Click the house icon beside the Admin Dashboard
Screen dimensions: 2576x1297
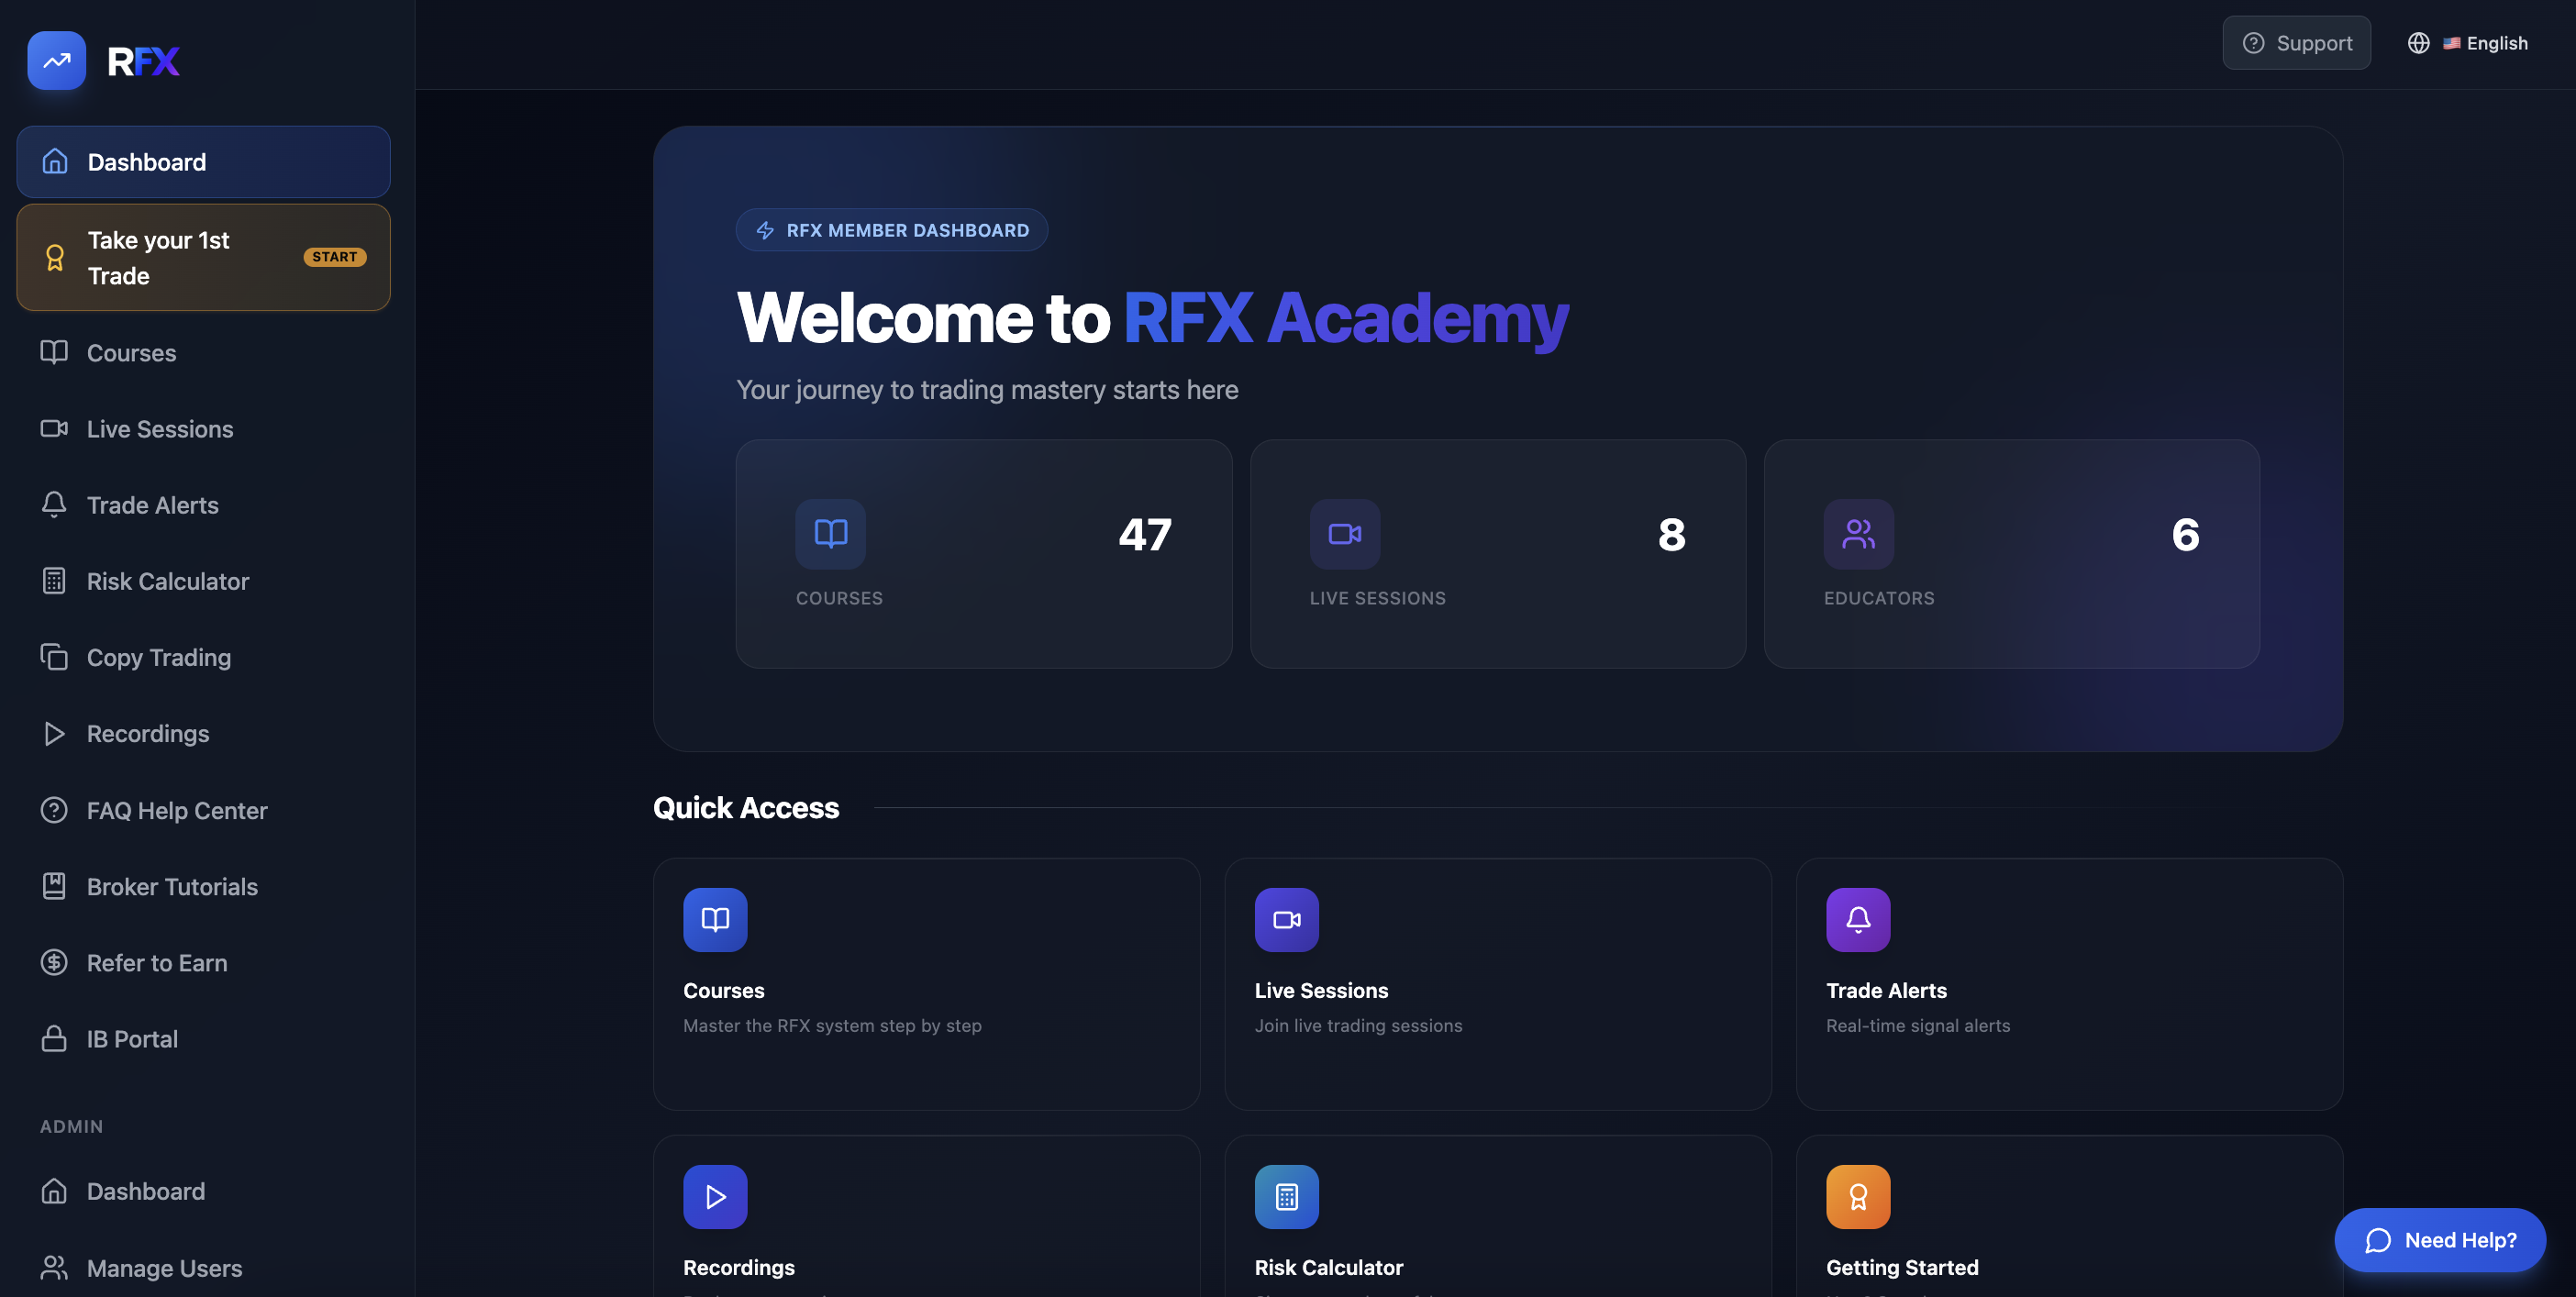point(54,1191)
